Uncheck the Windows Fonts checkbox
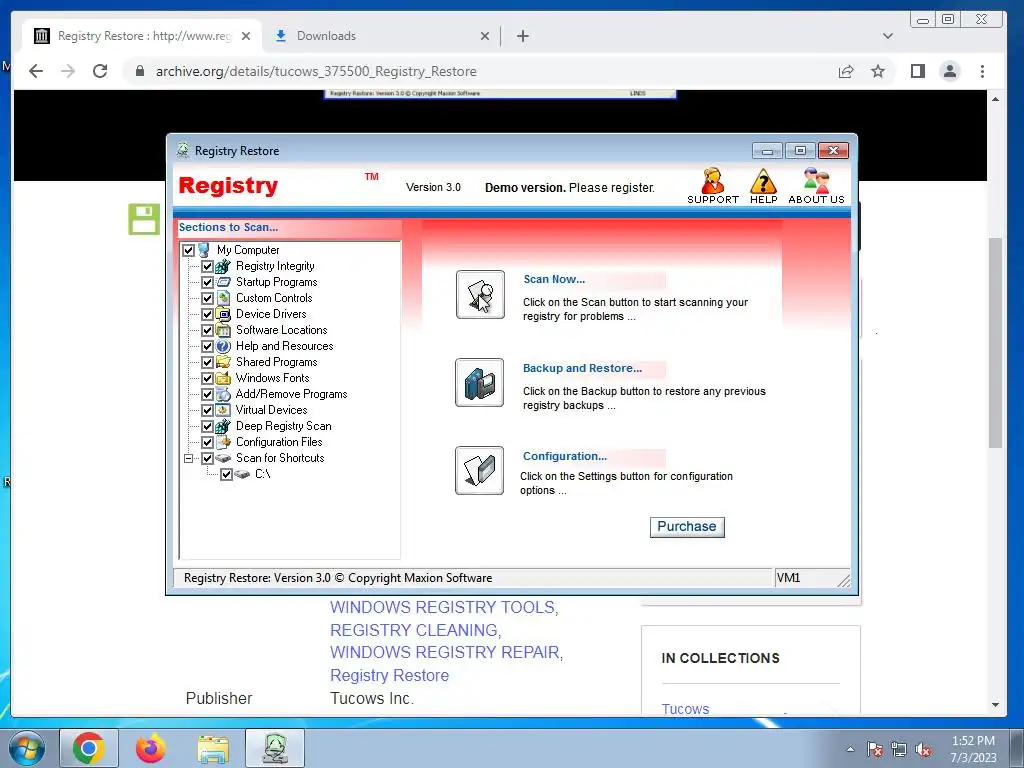This screenshot has height=768, width=1024. coord(208,378)
